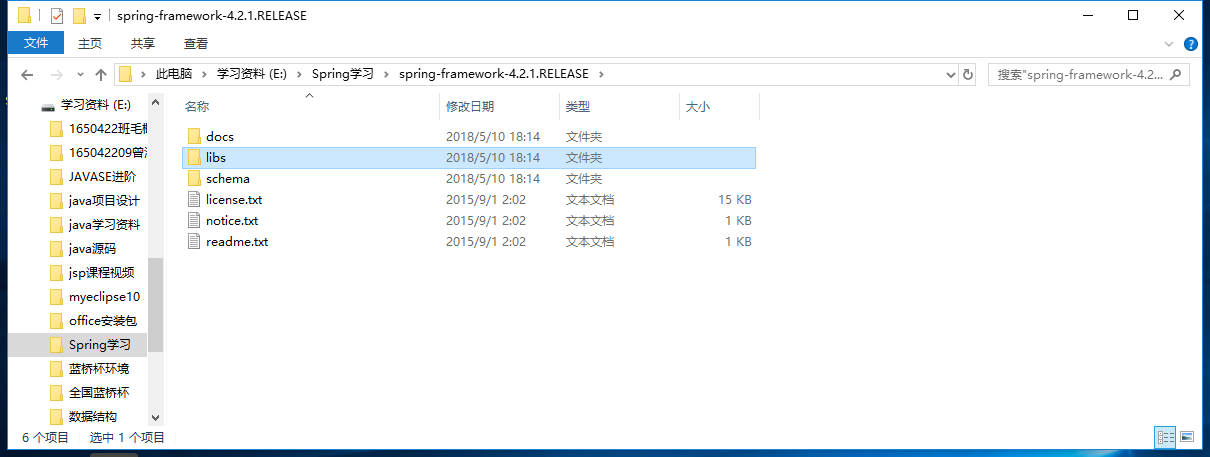Select the libs folder icon
This screenshot has width=1210, height=457.
195,157
